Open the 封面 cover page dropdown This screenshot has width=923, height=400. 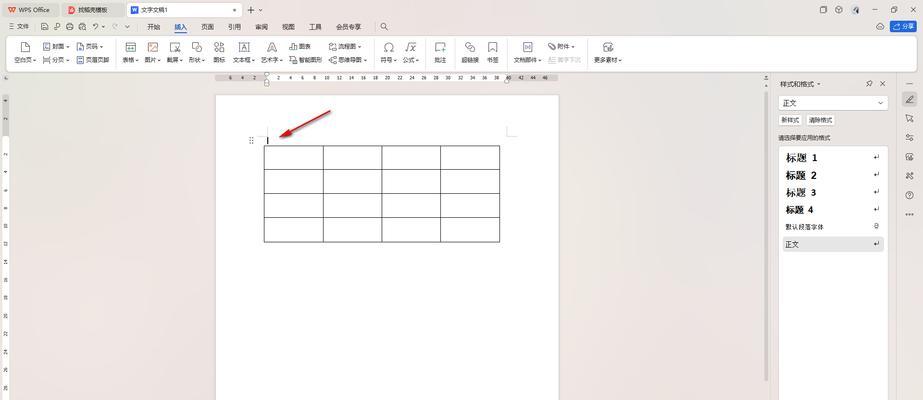(56, 46)
